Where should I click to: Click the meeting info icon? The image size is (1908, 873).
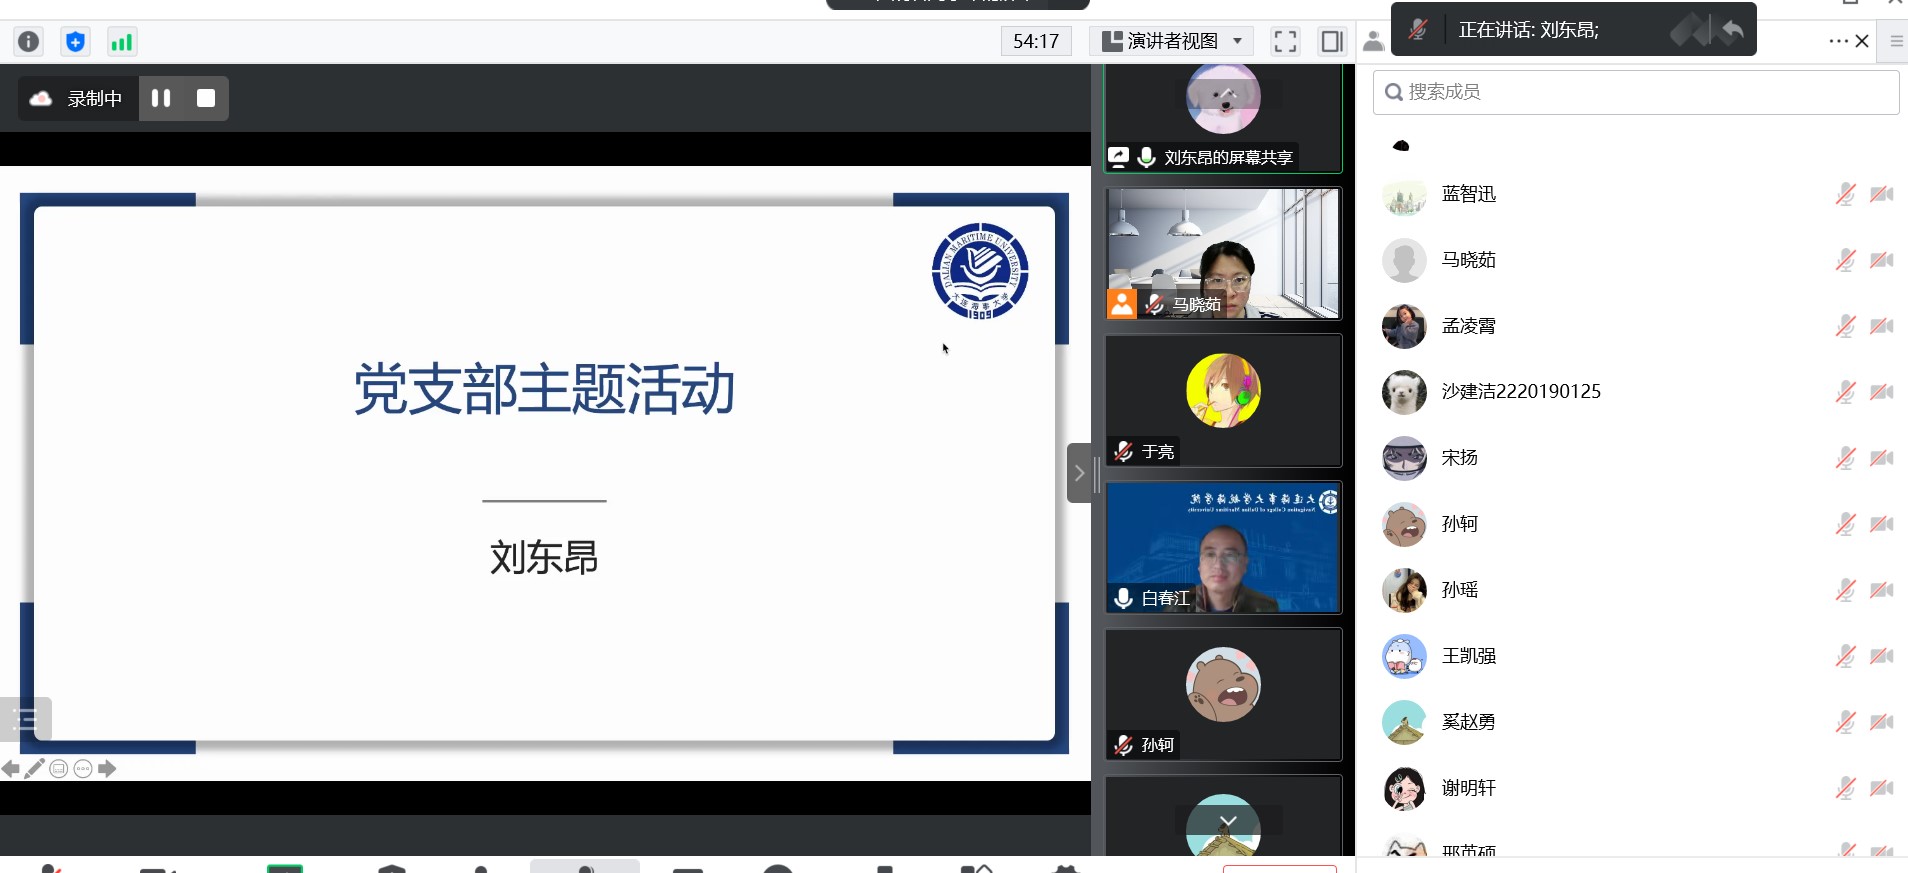click(x=29, y=41)
